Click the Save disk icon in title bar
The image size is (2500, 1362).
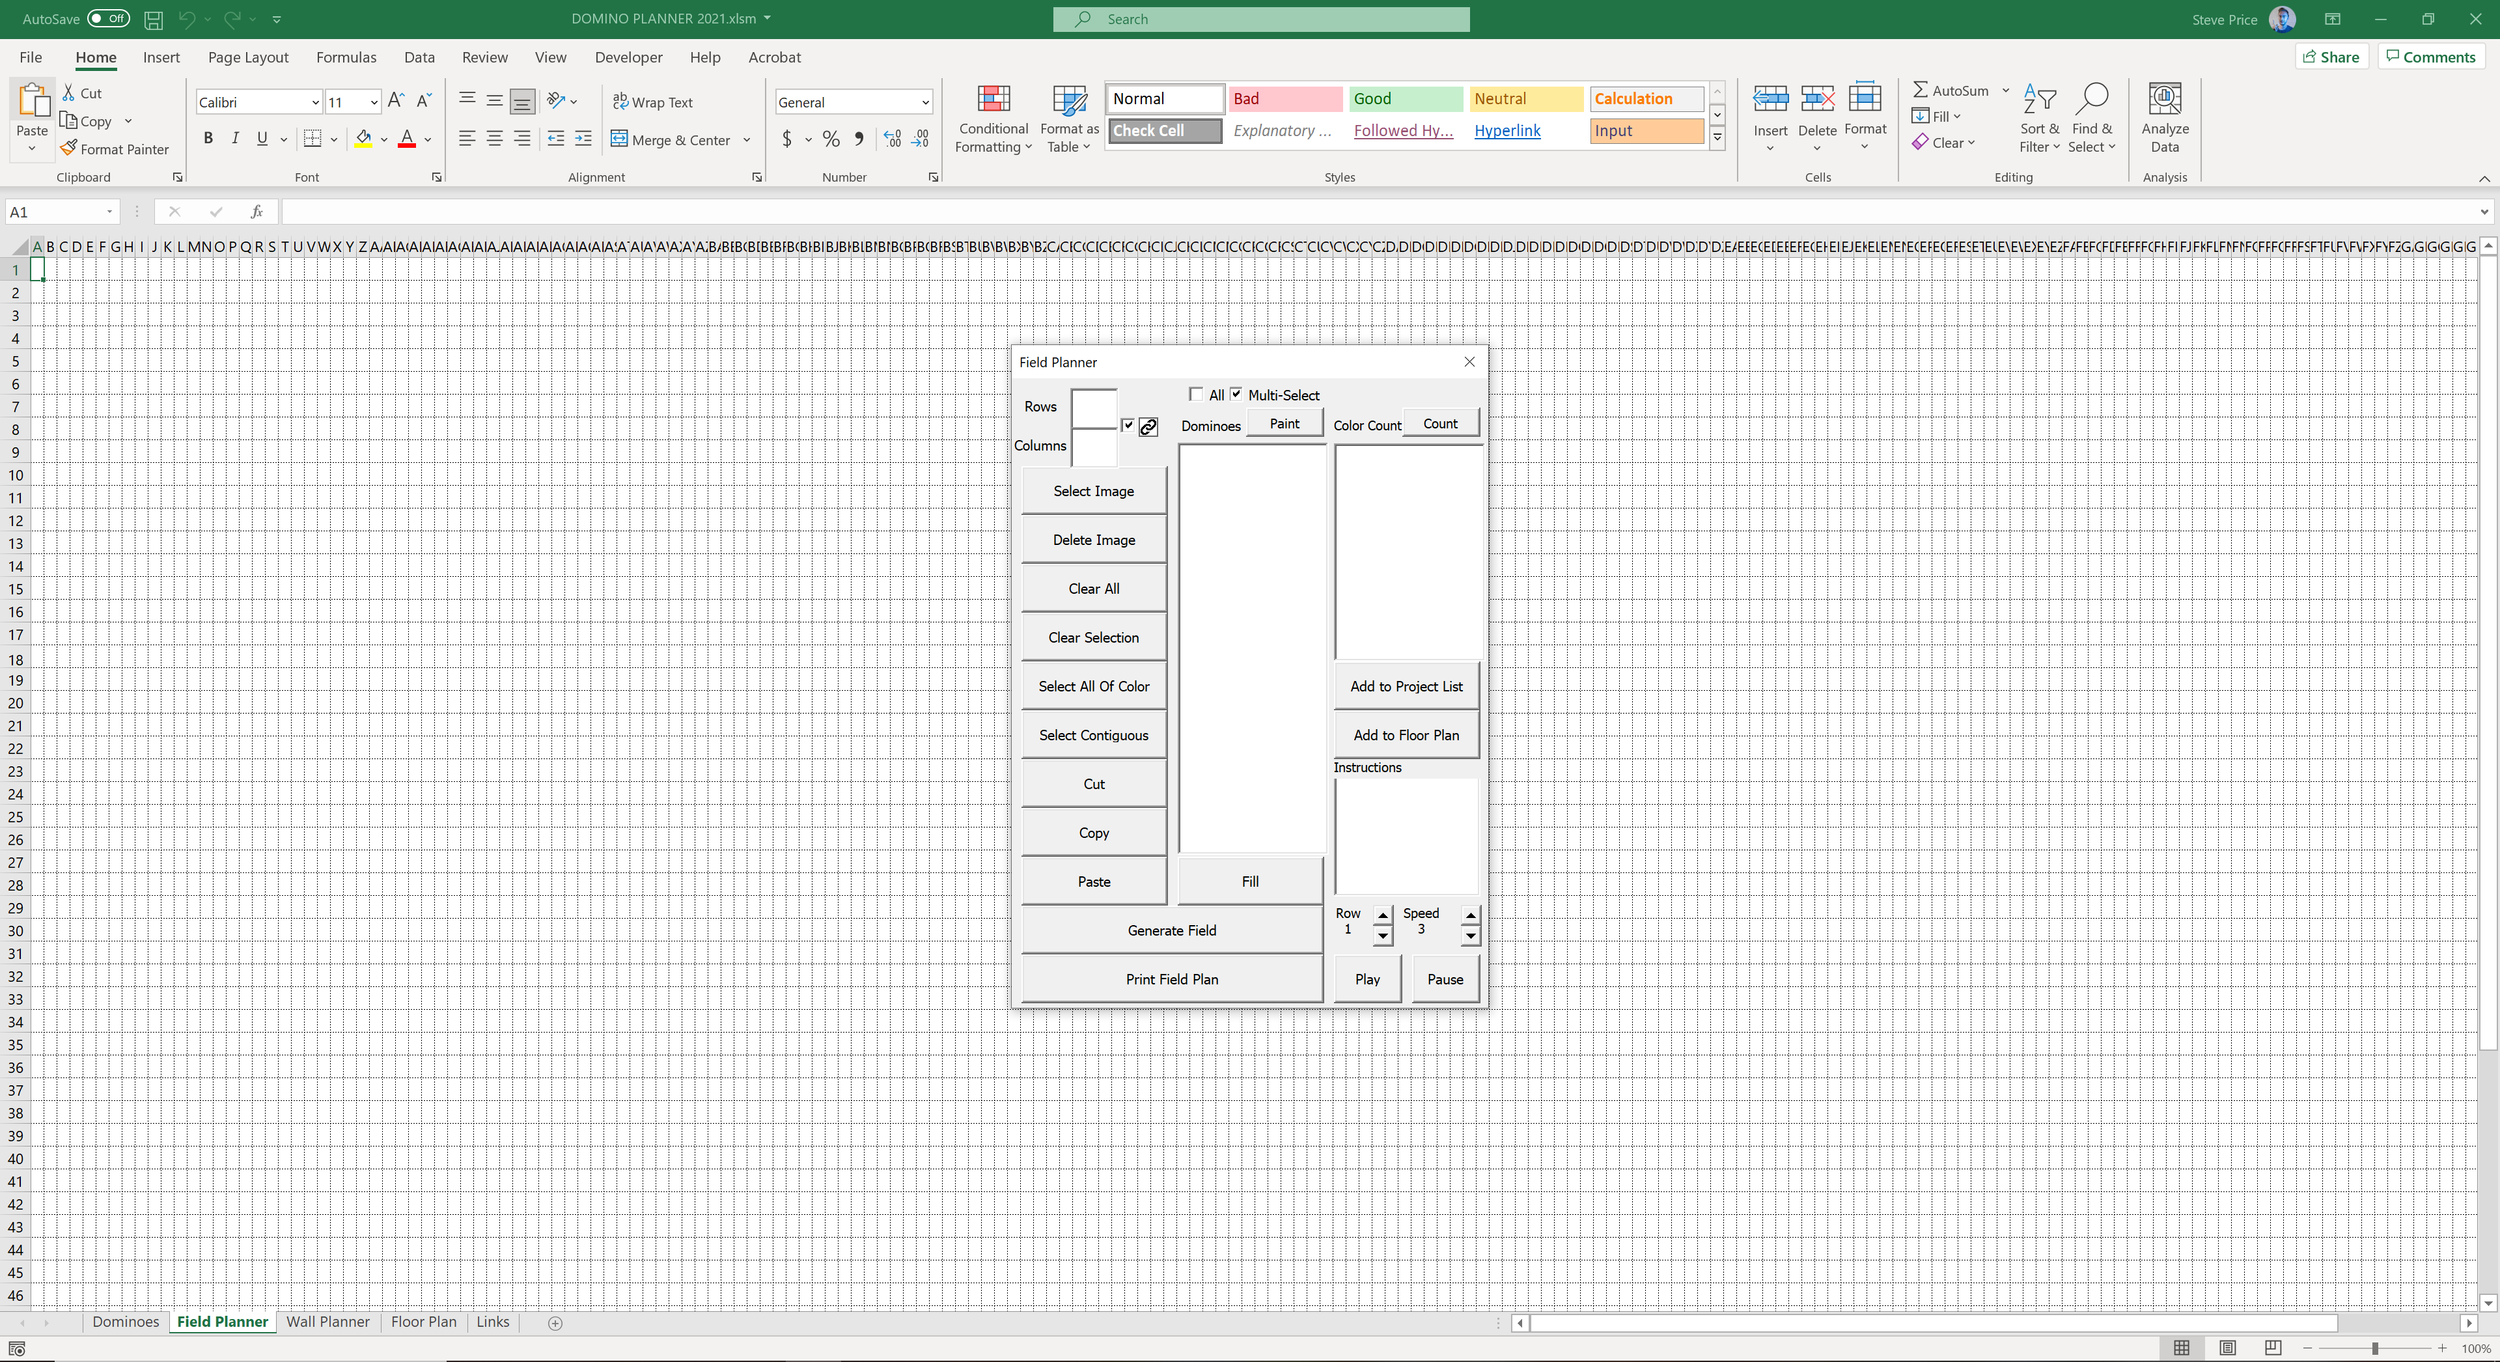(153, 19)
